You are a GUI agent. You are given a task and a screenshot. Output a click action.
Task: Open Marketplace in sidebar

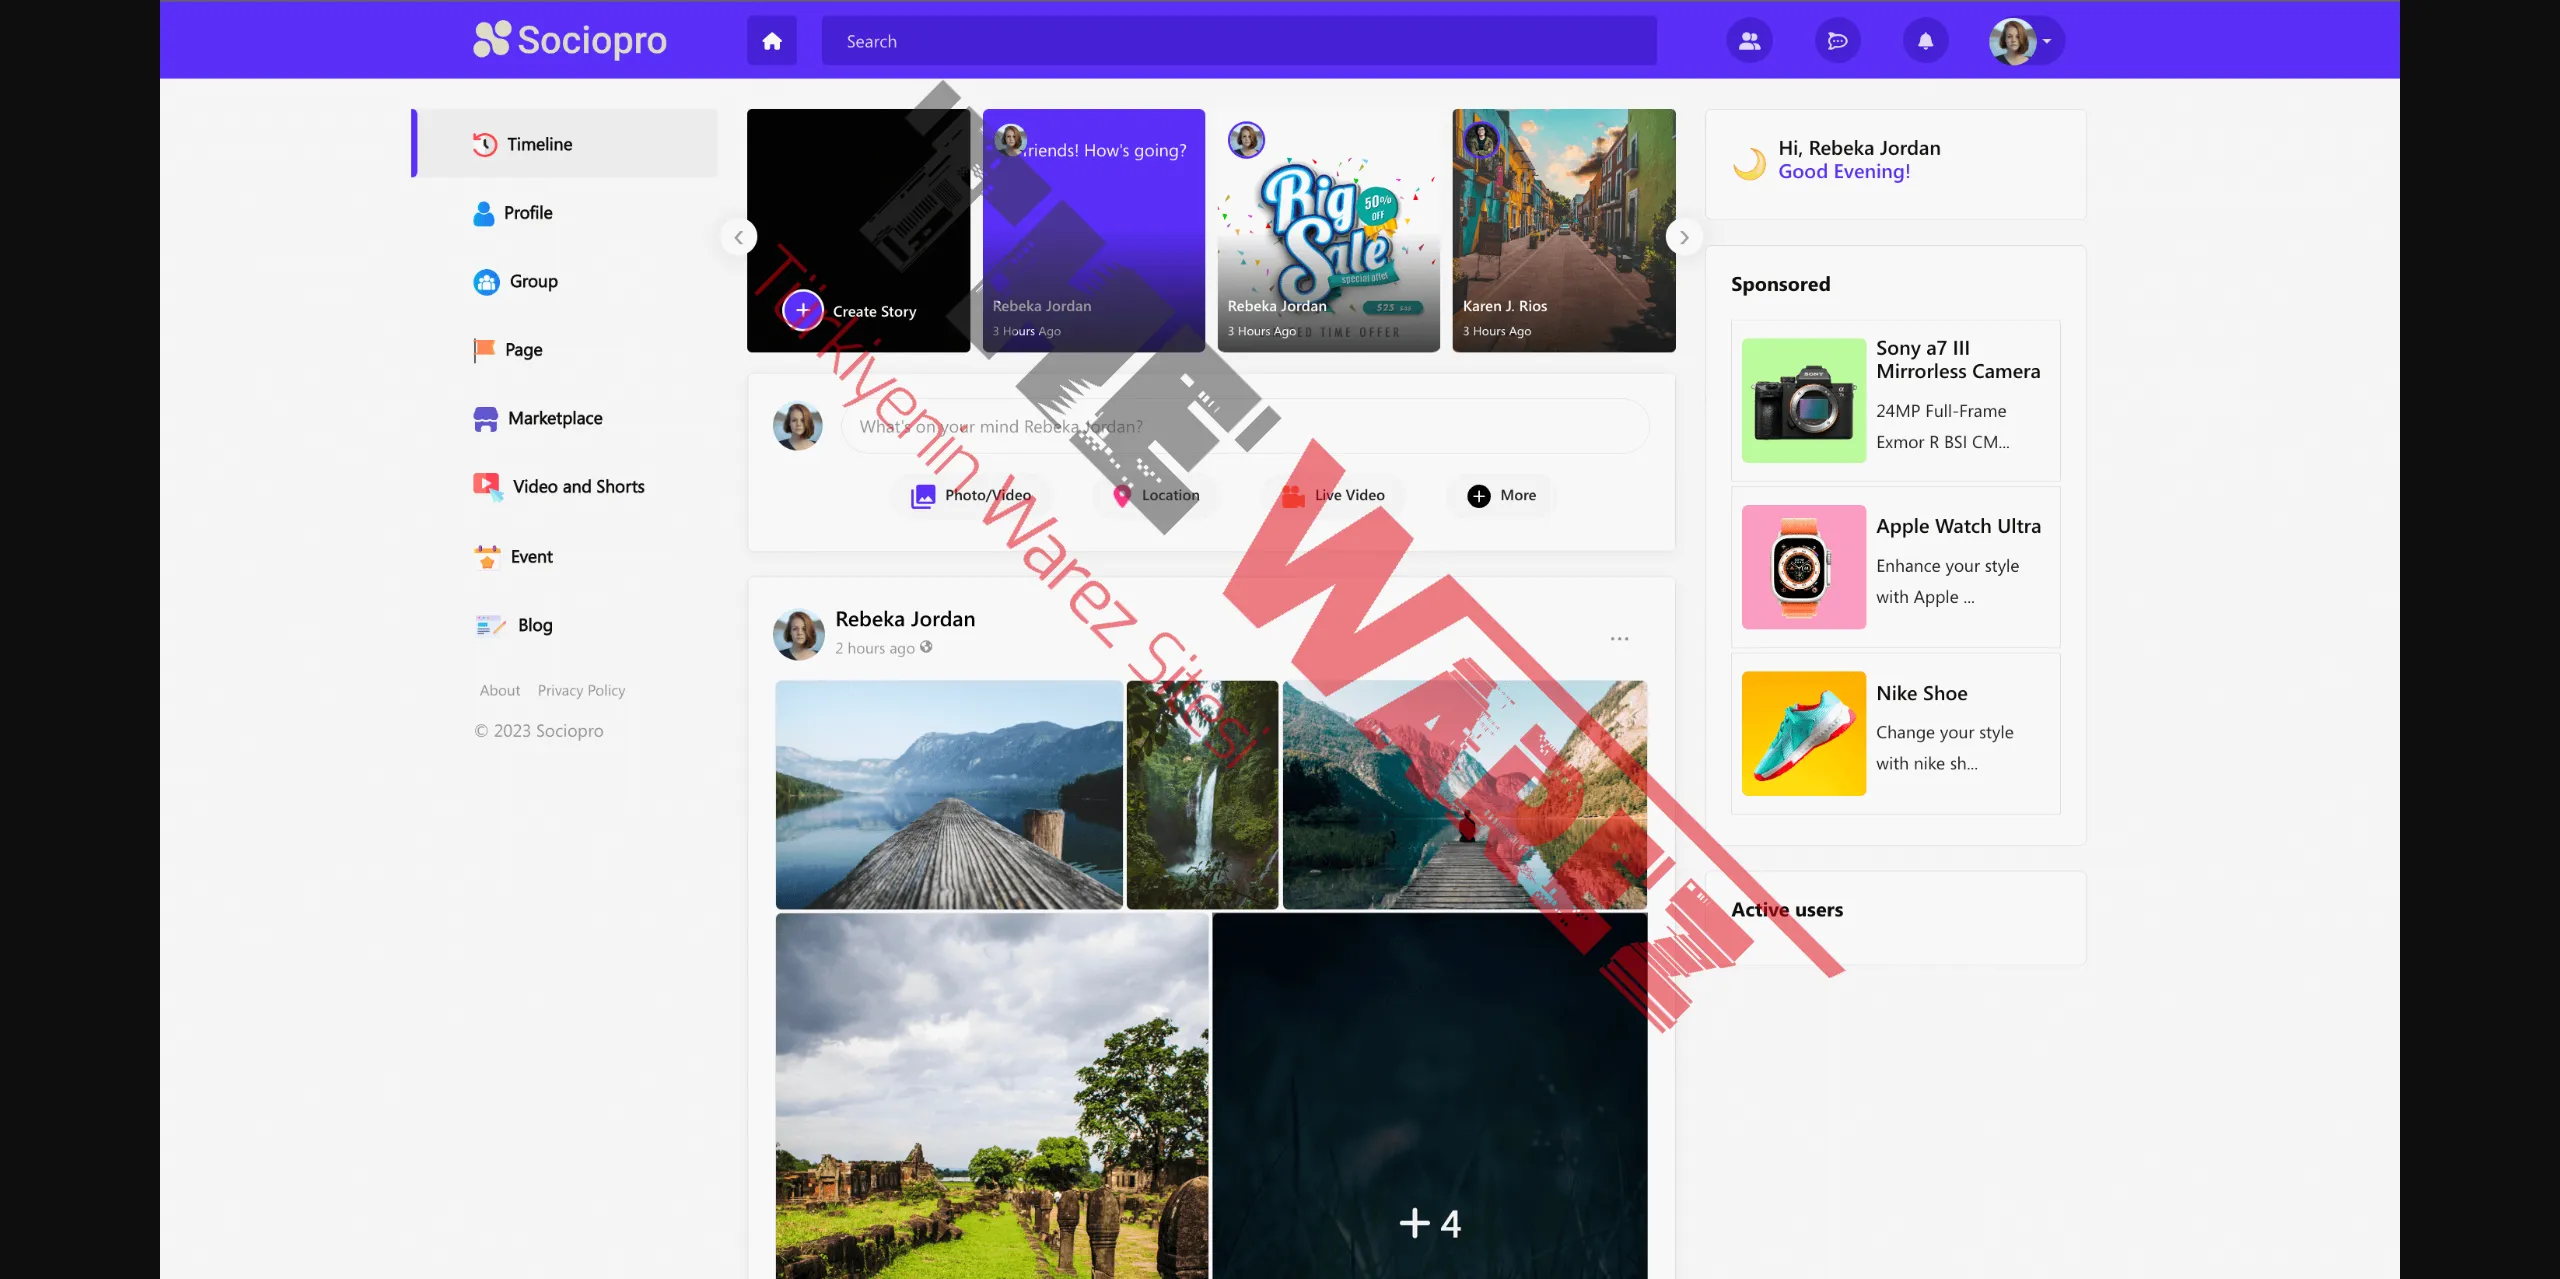(554, 418)
